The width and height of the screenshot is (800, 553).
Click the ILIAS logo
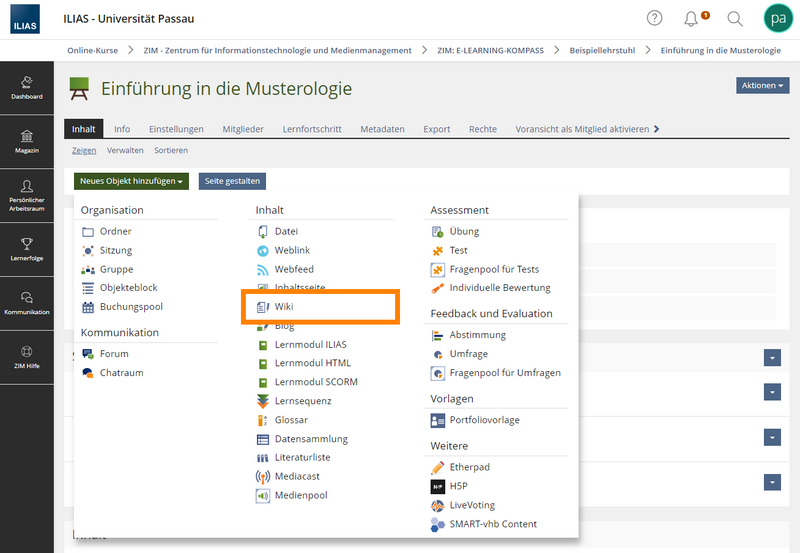(x=25, y=19)
